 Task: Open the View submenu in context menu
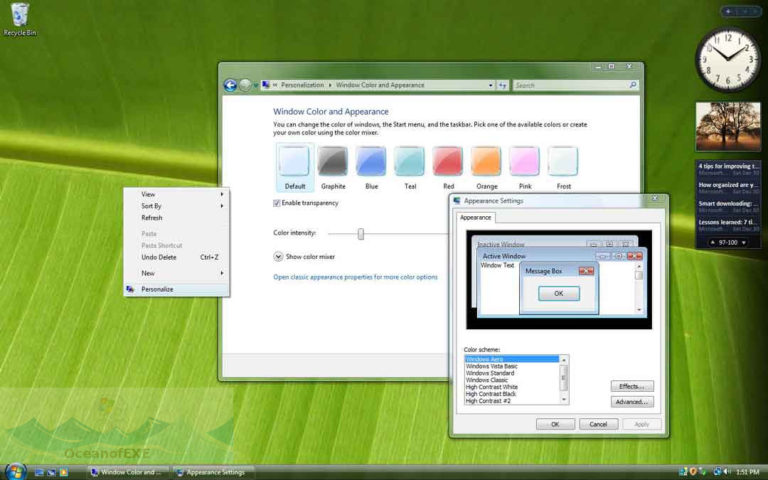click(176, 194)
